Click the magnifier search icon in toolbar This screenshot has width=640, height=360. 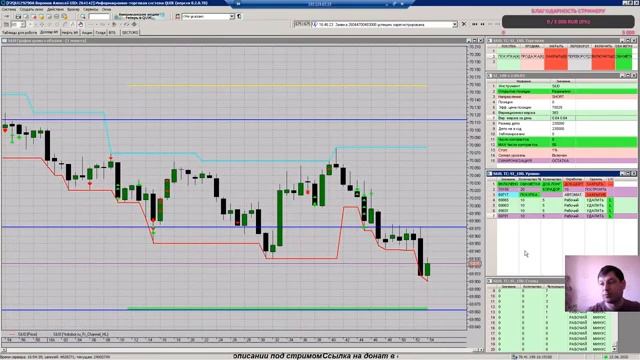point(83,16)
